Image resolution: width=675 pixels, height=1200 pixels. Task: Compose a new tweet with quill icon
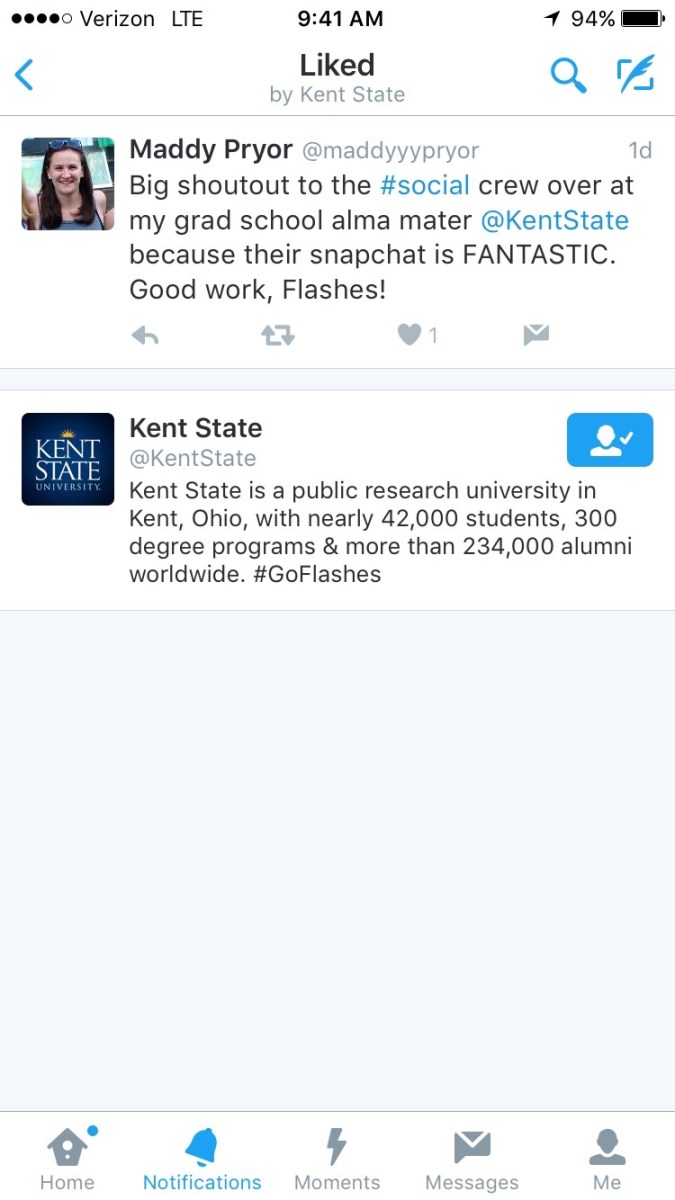pyautogui.click(x=635, y=75)
